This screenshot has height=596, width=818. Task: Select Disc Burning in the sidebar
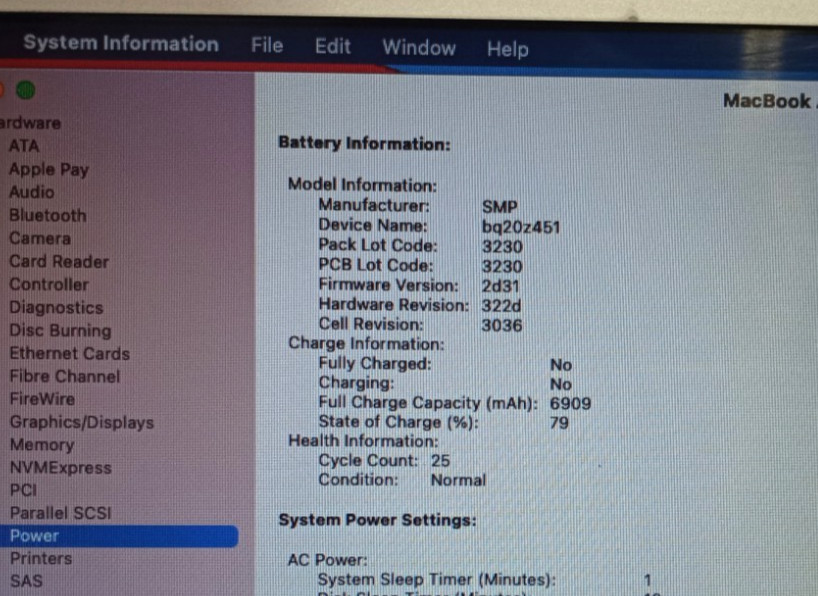pos(61,330)
